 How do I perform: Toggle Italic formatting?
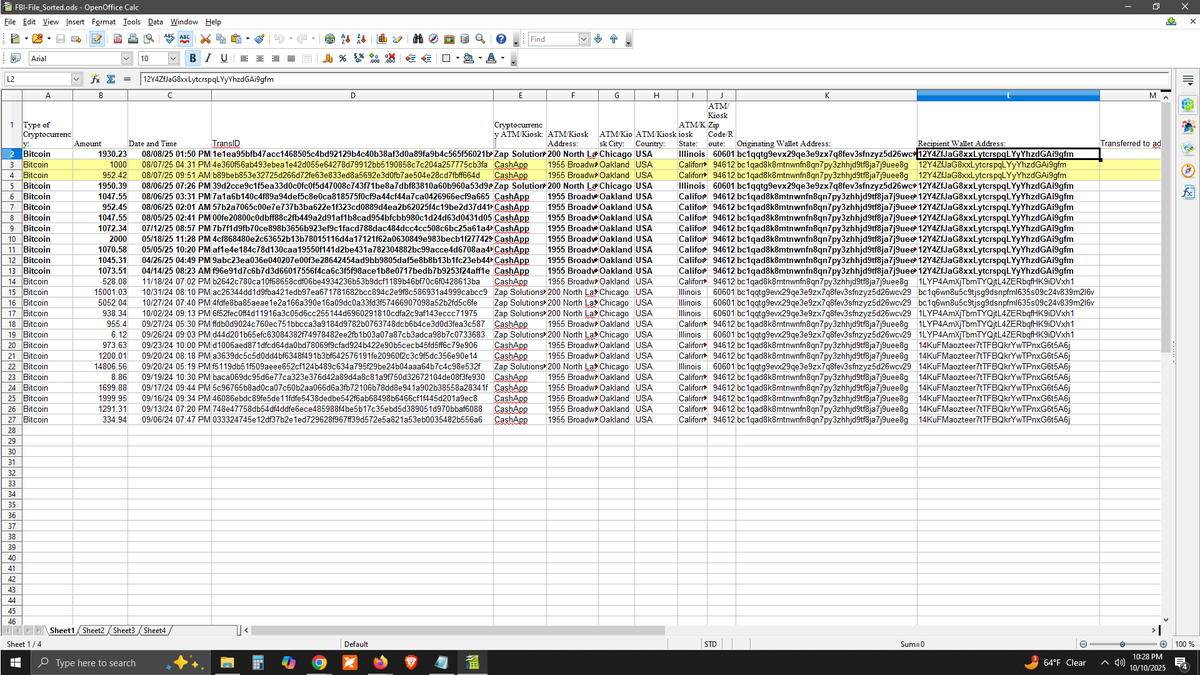[208, 59]
